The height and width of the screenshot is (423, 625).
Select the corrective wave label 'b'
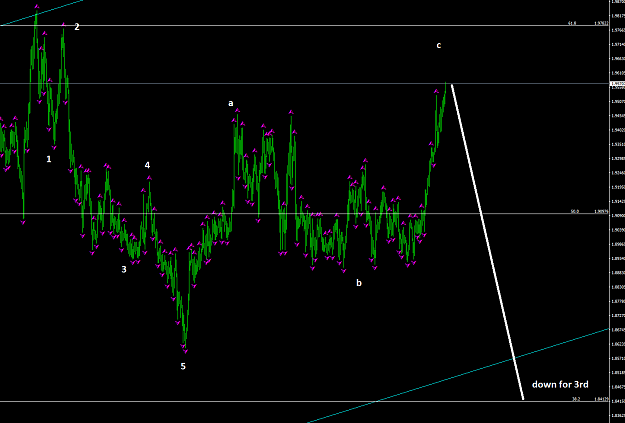(x=359, y=283)
